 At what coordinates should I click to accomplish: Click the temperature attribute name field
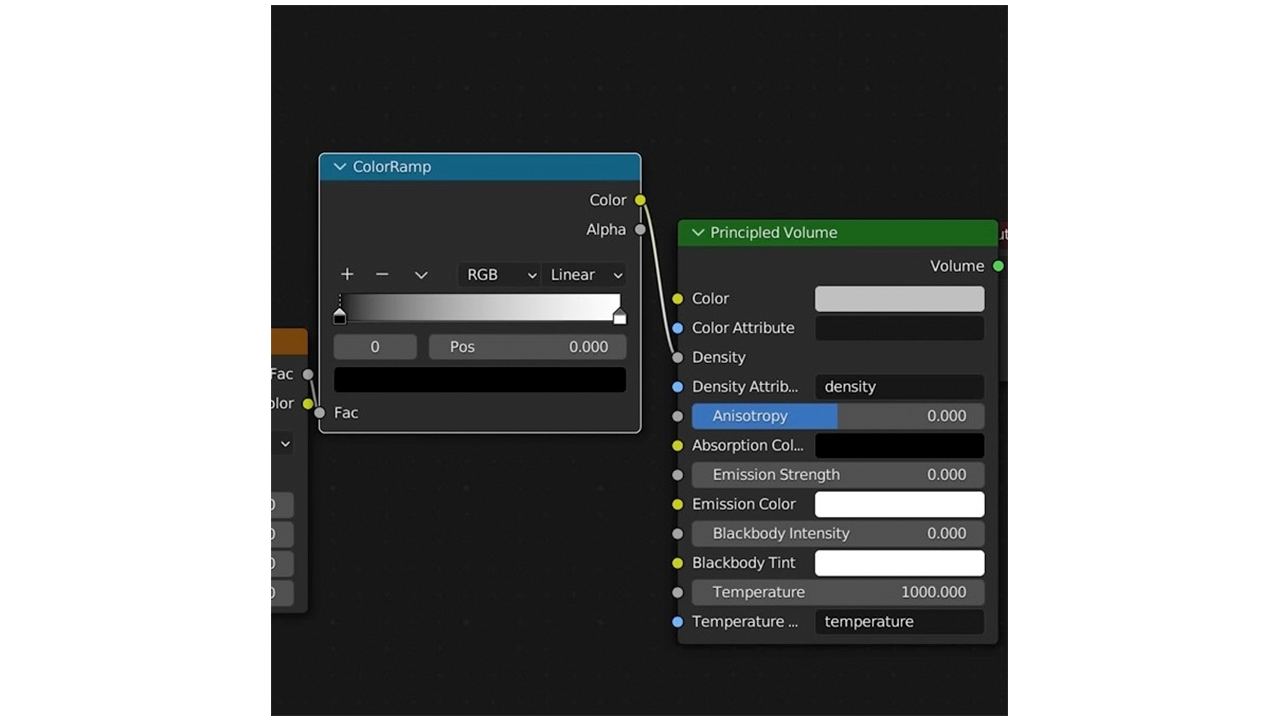click(x=900, y=622)
